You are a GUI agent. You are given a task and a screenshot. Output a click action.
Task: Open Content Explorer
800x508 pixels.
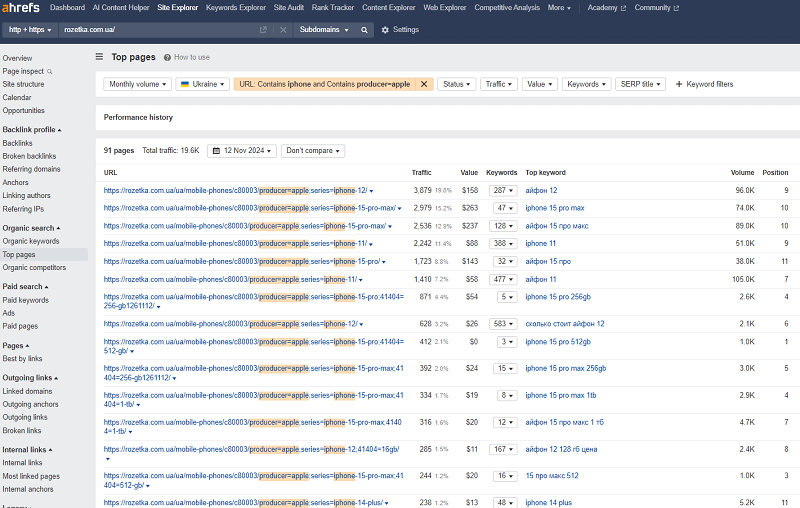[389, 8]
